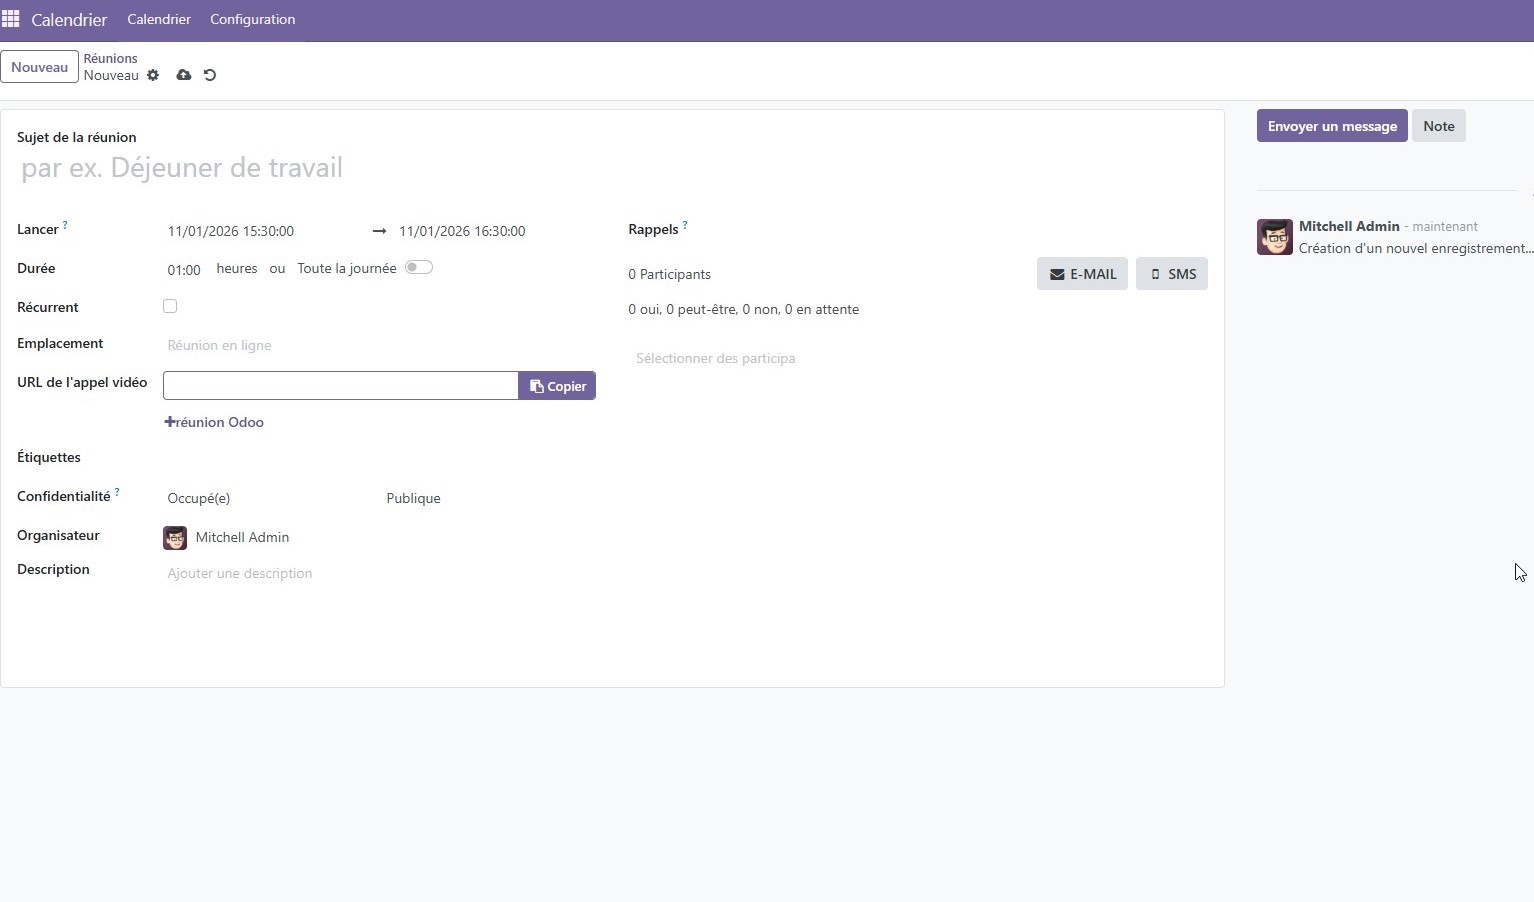Click the gear actions icon beside Nouveau

coord(153,75)
